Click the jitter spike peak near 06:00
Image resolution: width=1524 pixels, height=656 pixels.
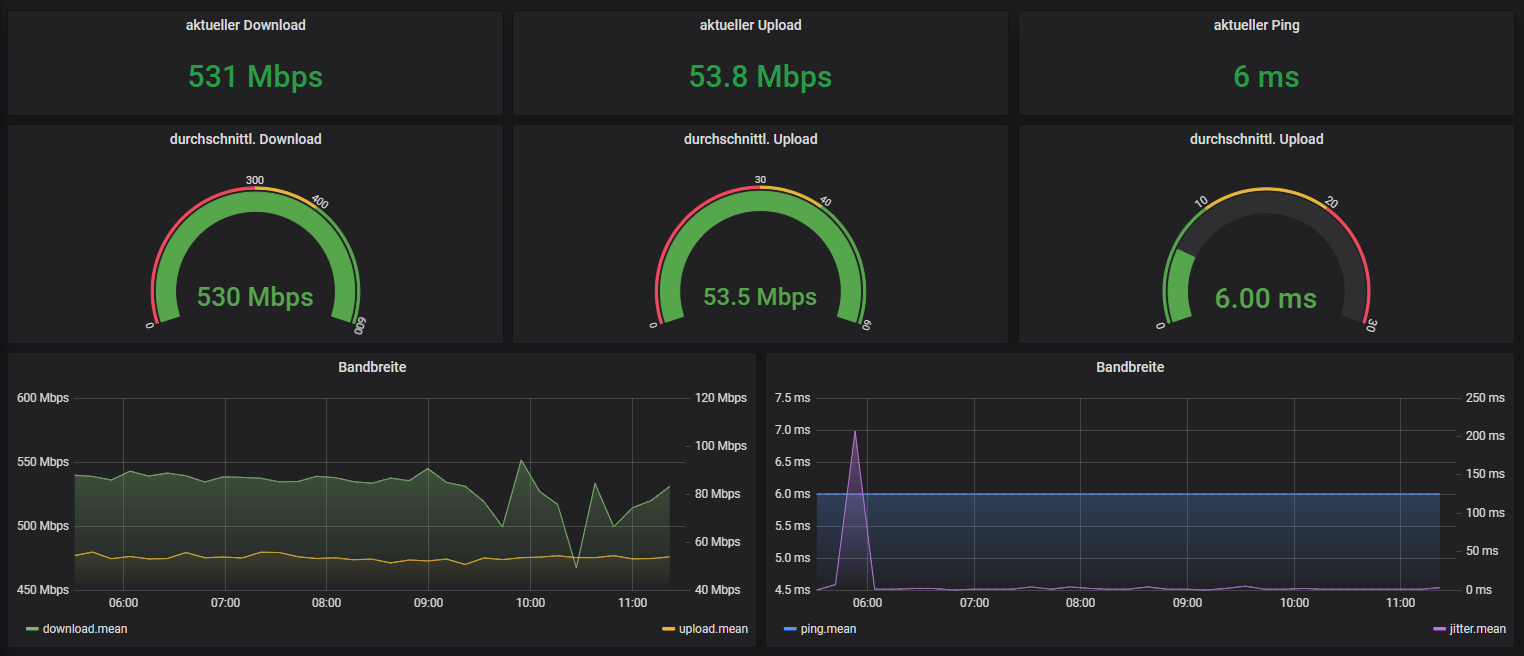tap(855, 431)
